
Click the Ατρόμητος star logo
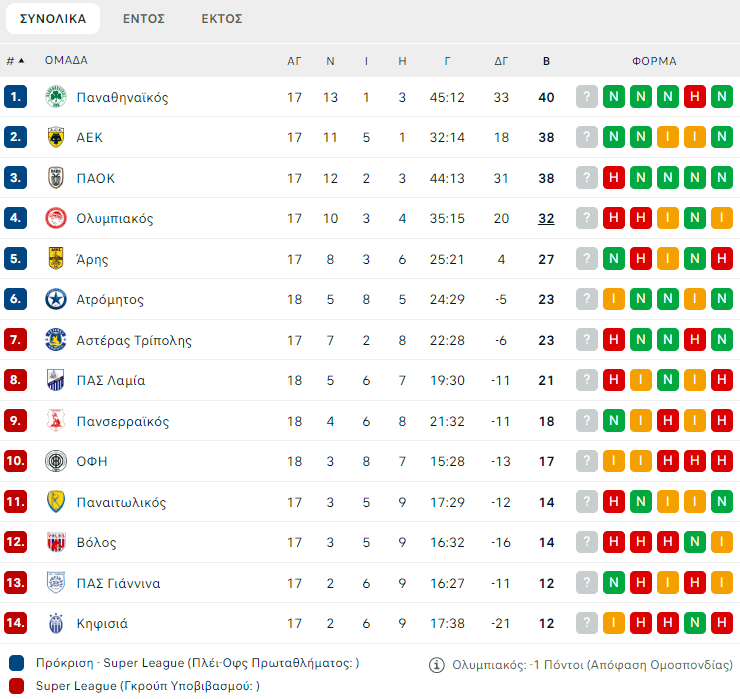click(x=55, y=299)
